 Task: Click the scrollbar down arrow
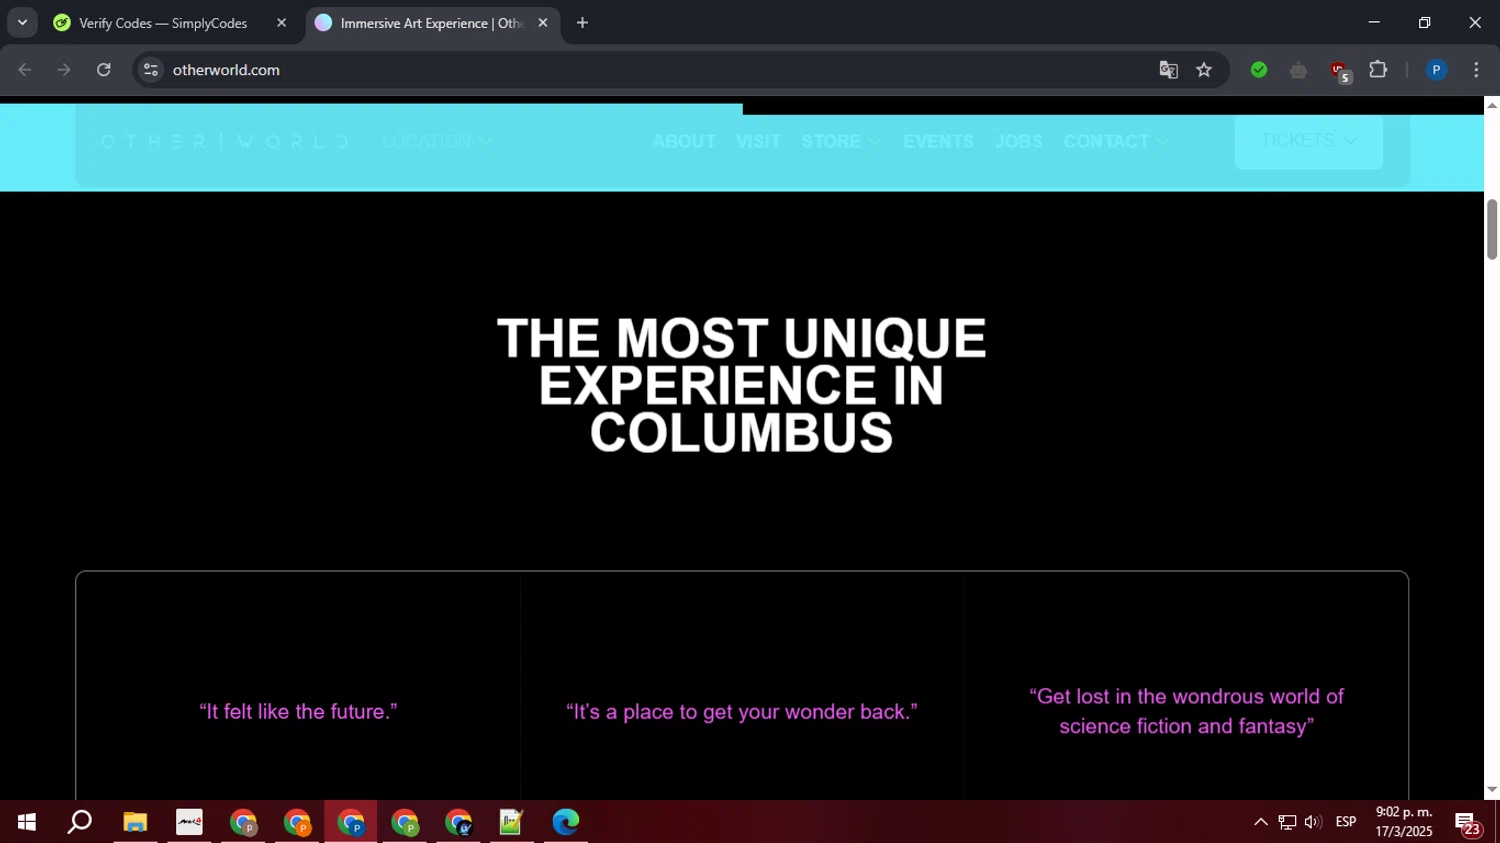pyautogui.click(x=1491, y=790)
